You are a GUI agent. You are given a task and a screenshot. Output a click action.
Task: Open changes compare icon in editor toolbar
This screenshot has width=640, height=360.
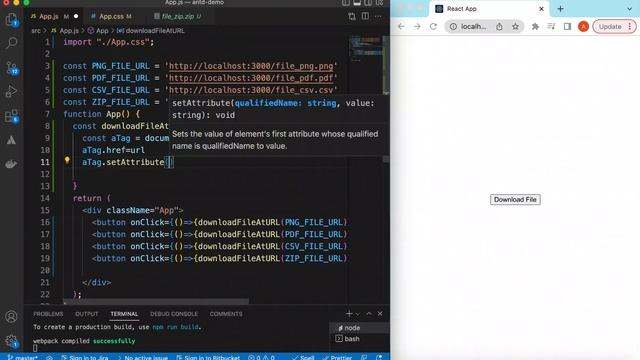[x=352, y=16]
